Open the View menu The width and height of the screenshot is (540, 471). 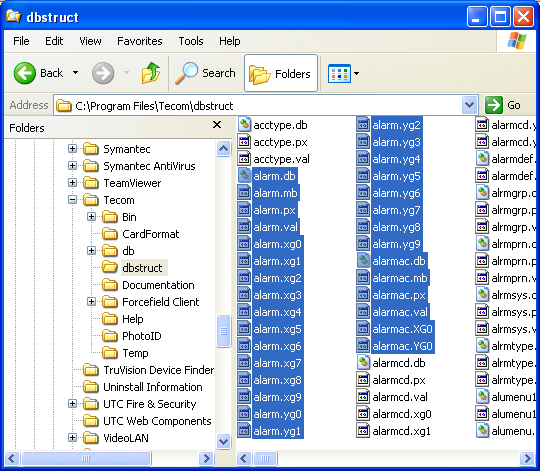[x=90, y=41]
